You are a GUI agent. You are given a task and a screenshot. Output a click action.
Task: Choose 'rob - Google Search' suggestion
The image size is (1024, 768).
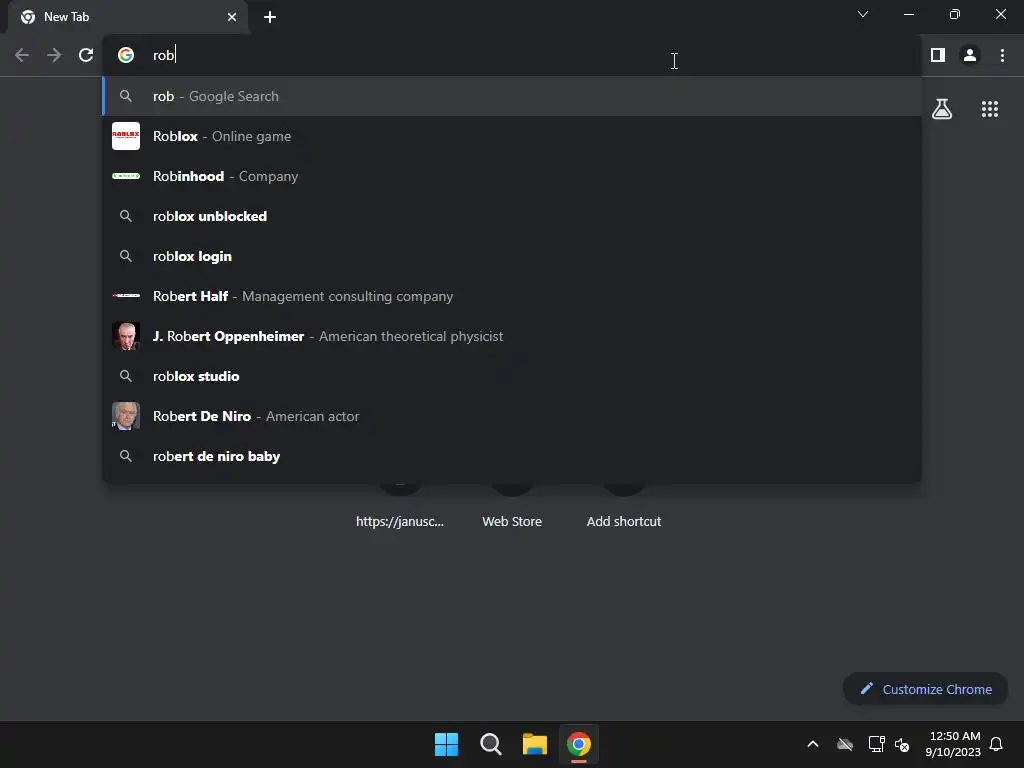pyautogui.click(x=512, y=96)
